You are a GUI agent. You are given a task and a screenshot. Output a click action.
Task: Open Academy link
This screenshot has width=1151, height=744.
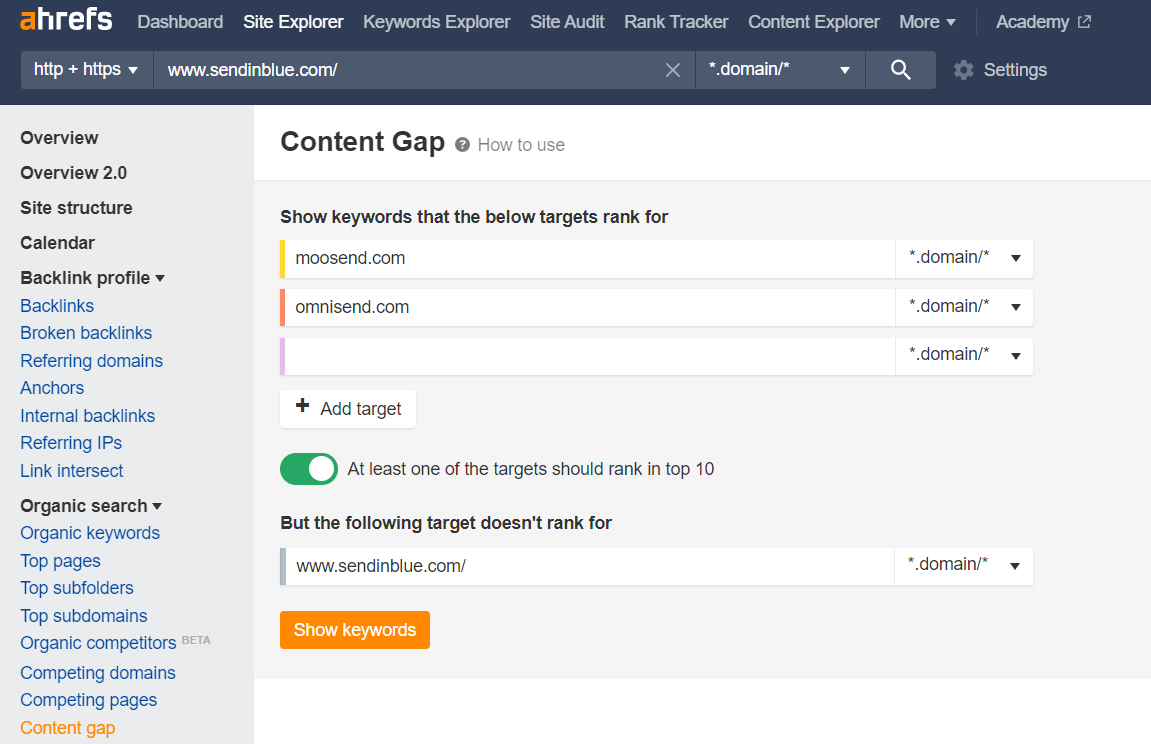1032,22
